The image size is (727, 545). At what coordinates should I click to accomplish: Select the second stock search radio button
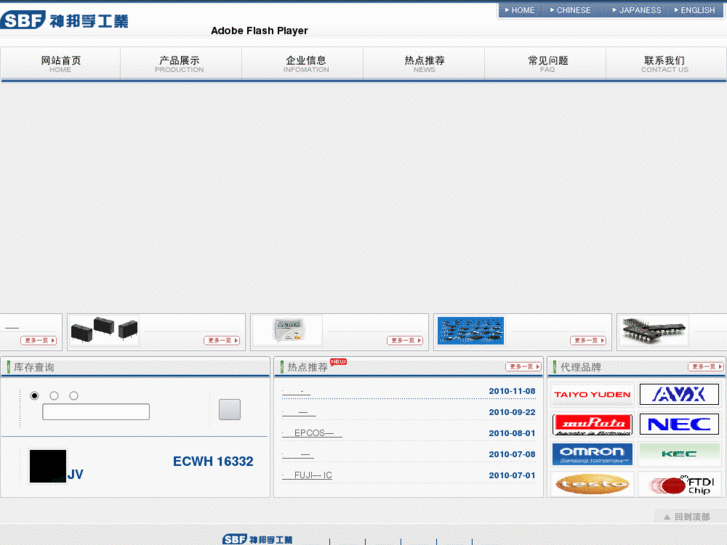pyautogui.click(x=54, y=396)
